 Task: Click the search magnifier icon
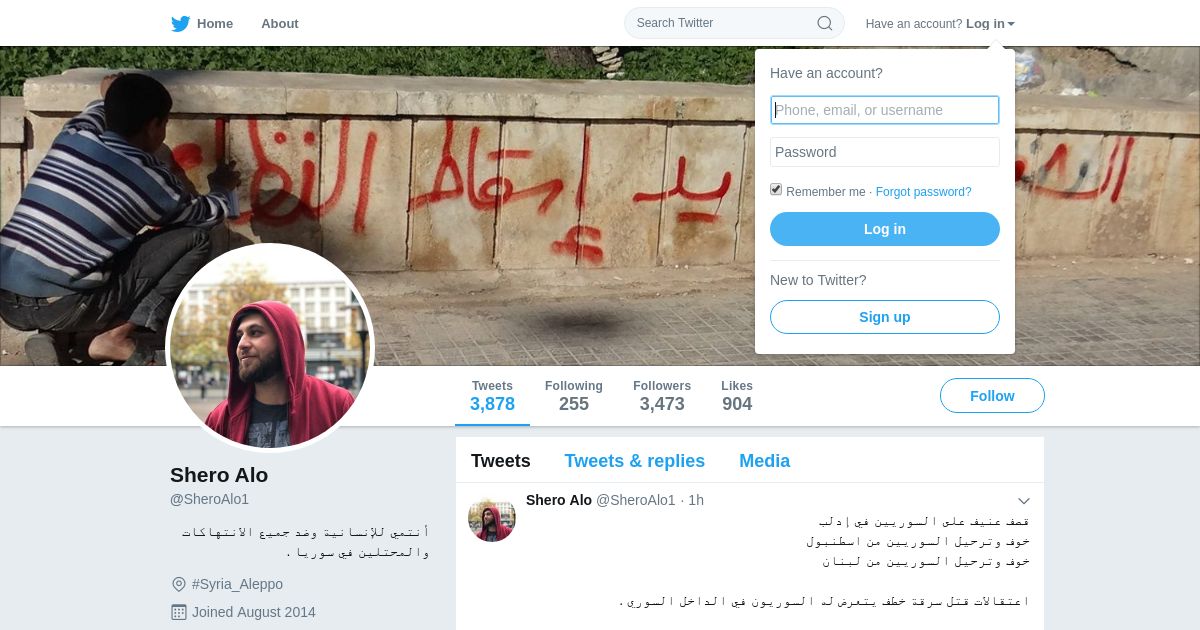(825, 23)
